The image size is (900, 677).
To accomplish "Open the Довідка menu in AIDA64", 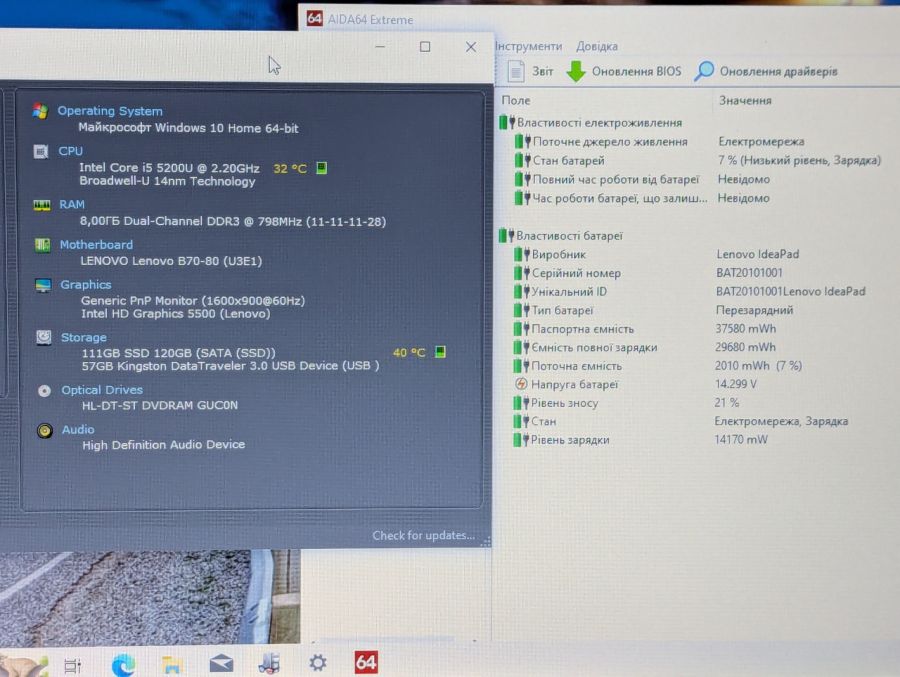I will tap(597, 47).
